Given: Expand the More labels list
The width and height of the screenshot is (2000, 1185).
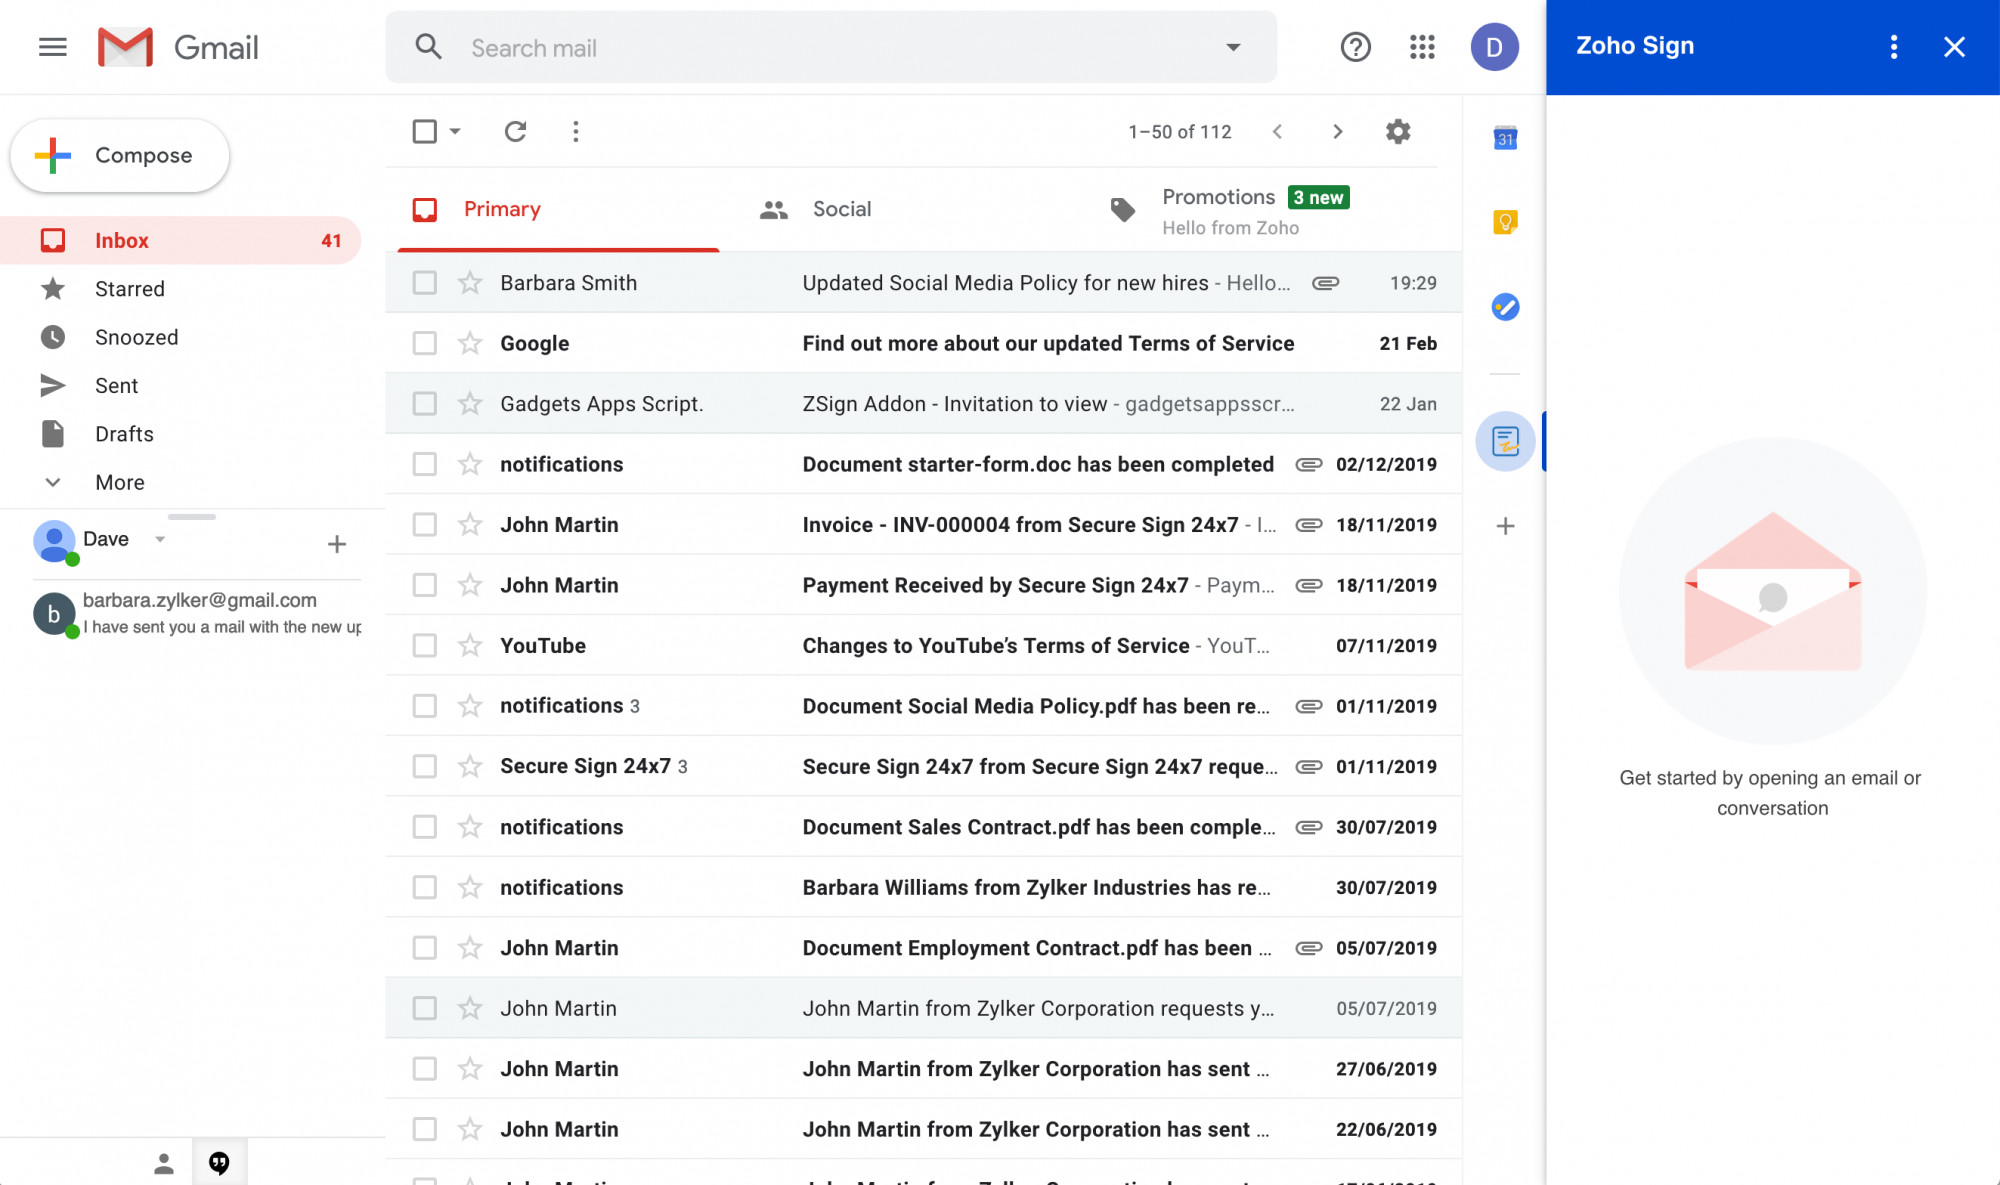Looking at the screenshot, I should click(119, 482).
